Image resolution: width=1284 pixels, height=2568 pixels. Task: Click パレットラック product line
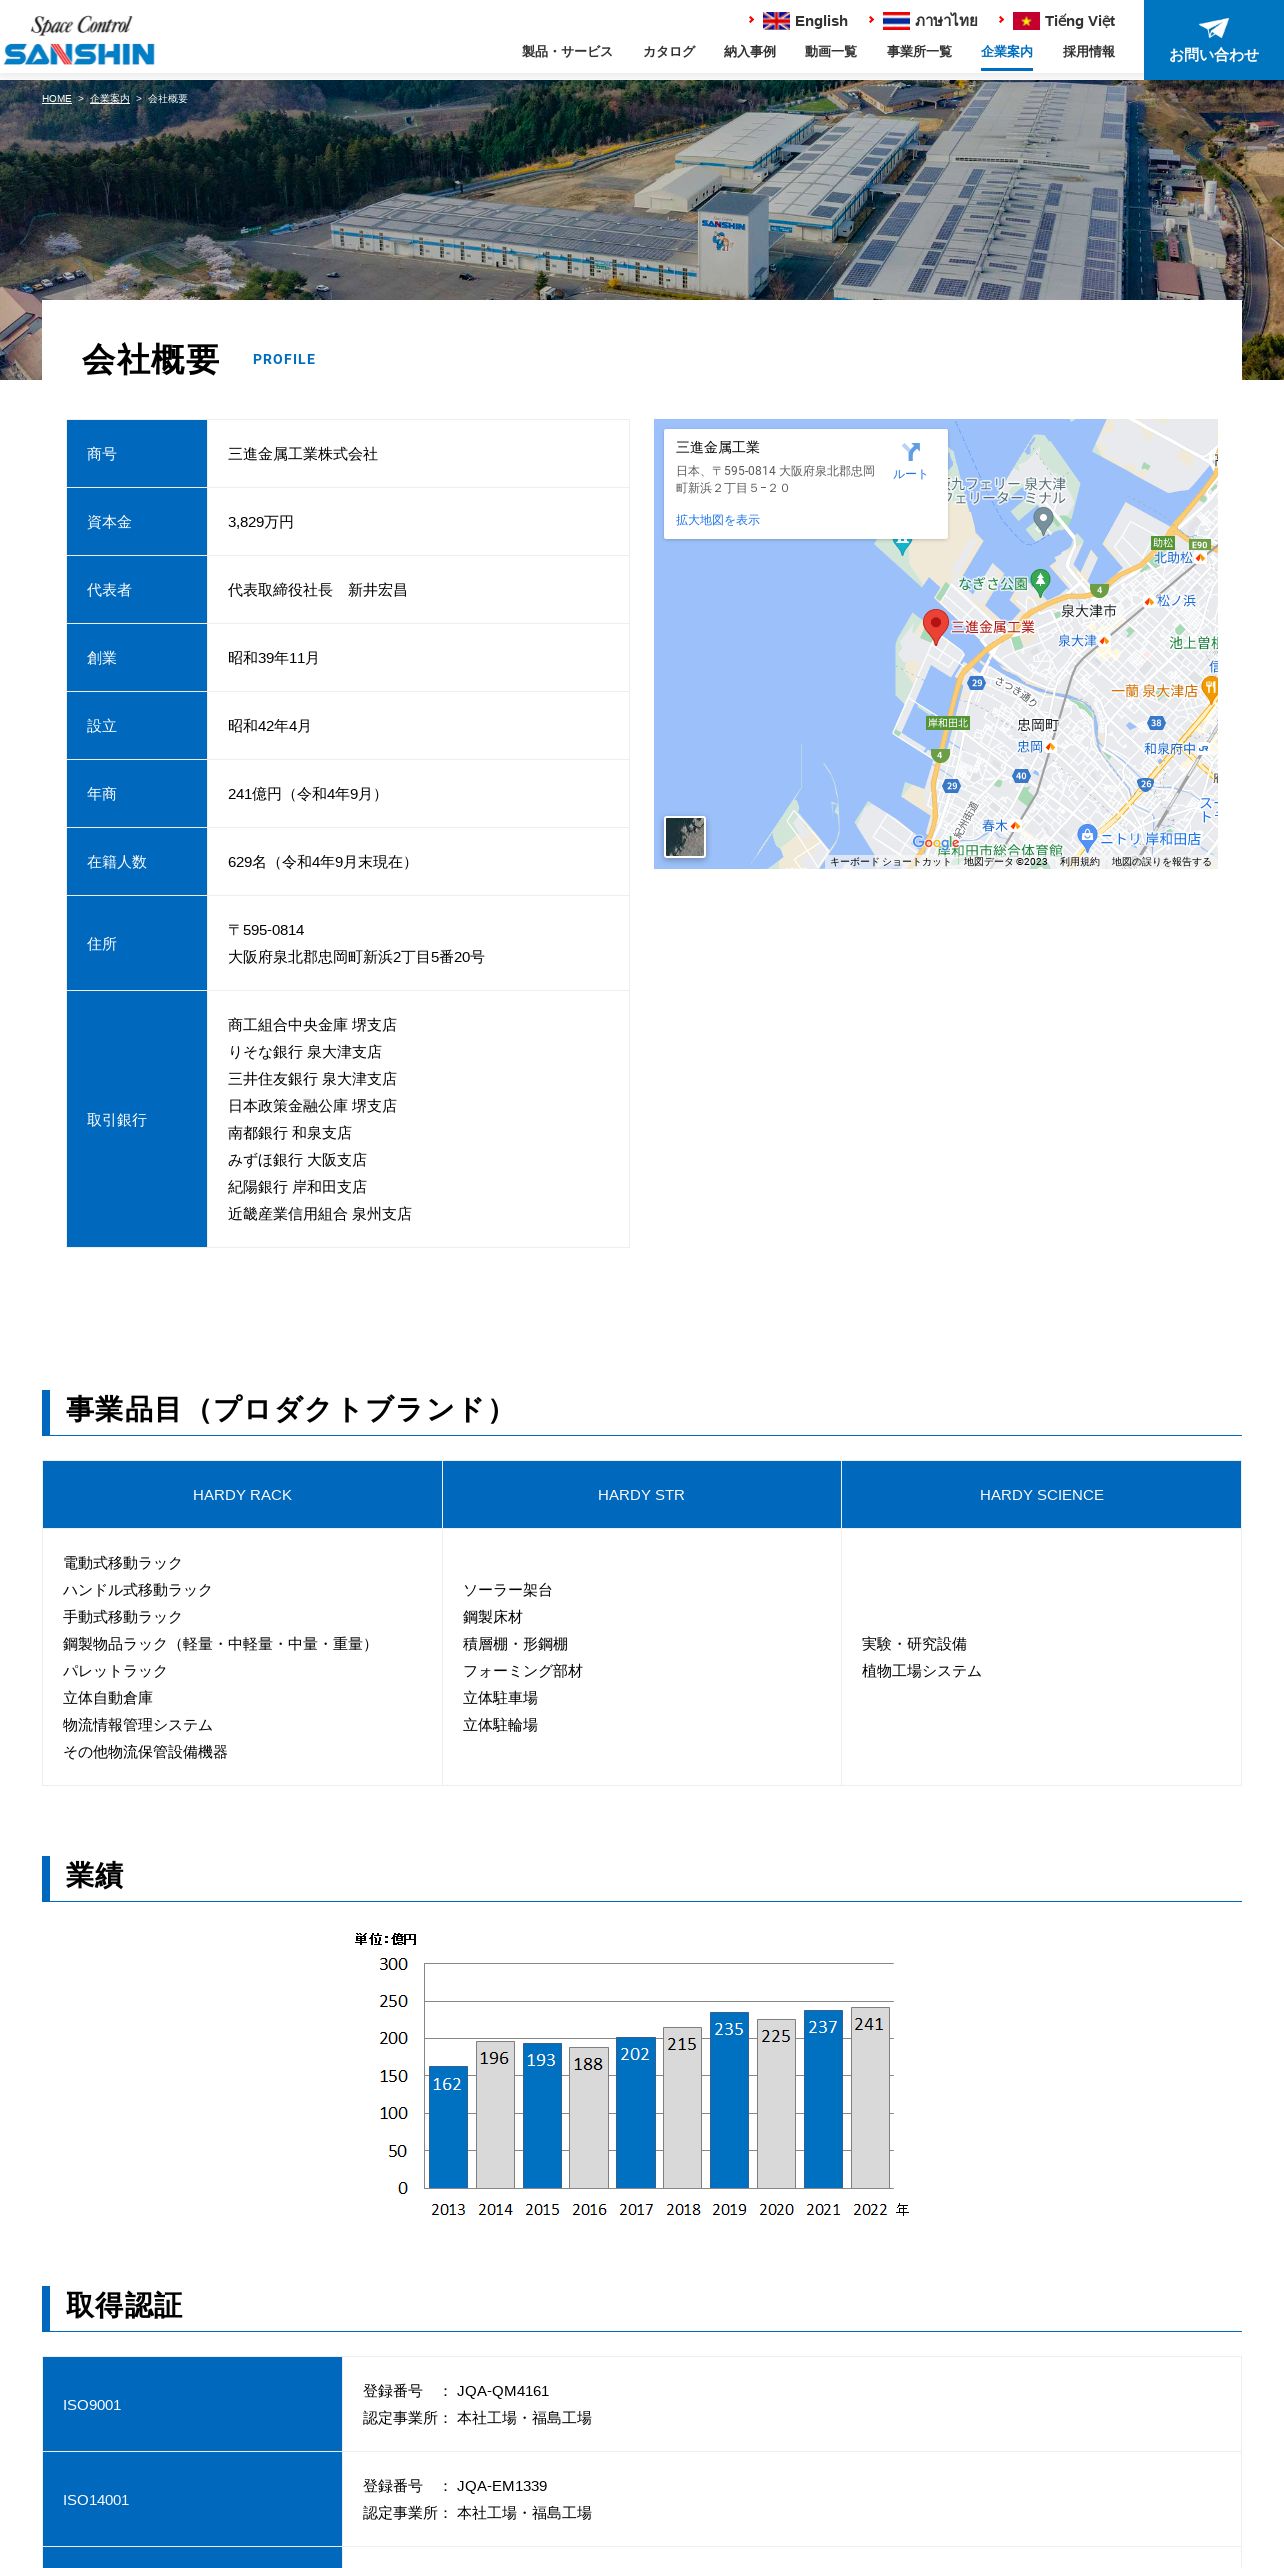point(115,1671)
